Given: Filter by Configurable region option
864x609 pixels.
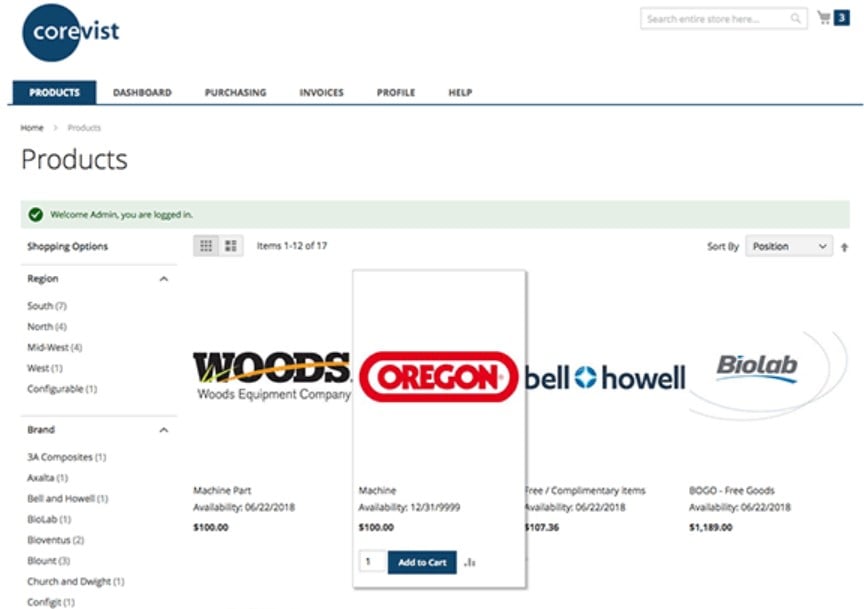Looking at the screenshot, I should (62, 389).
